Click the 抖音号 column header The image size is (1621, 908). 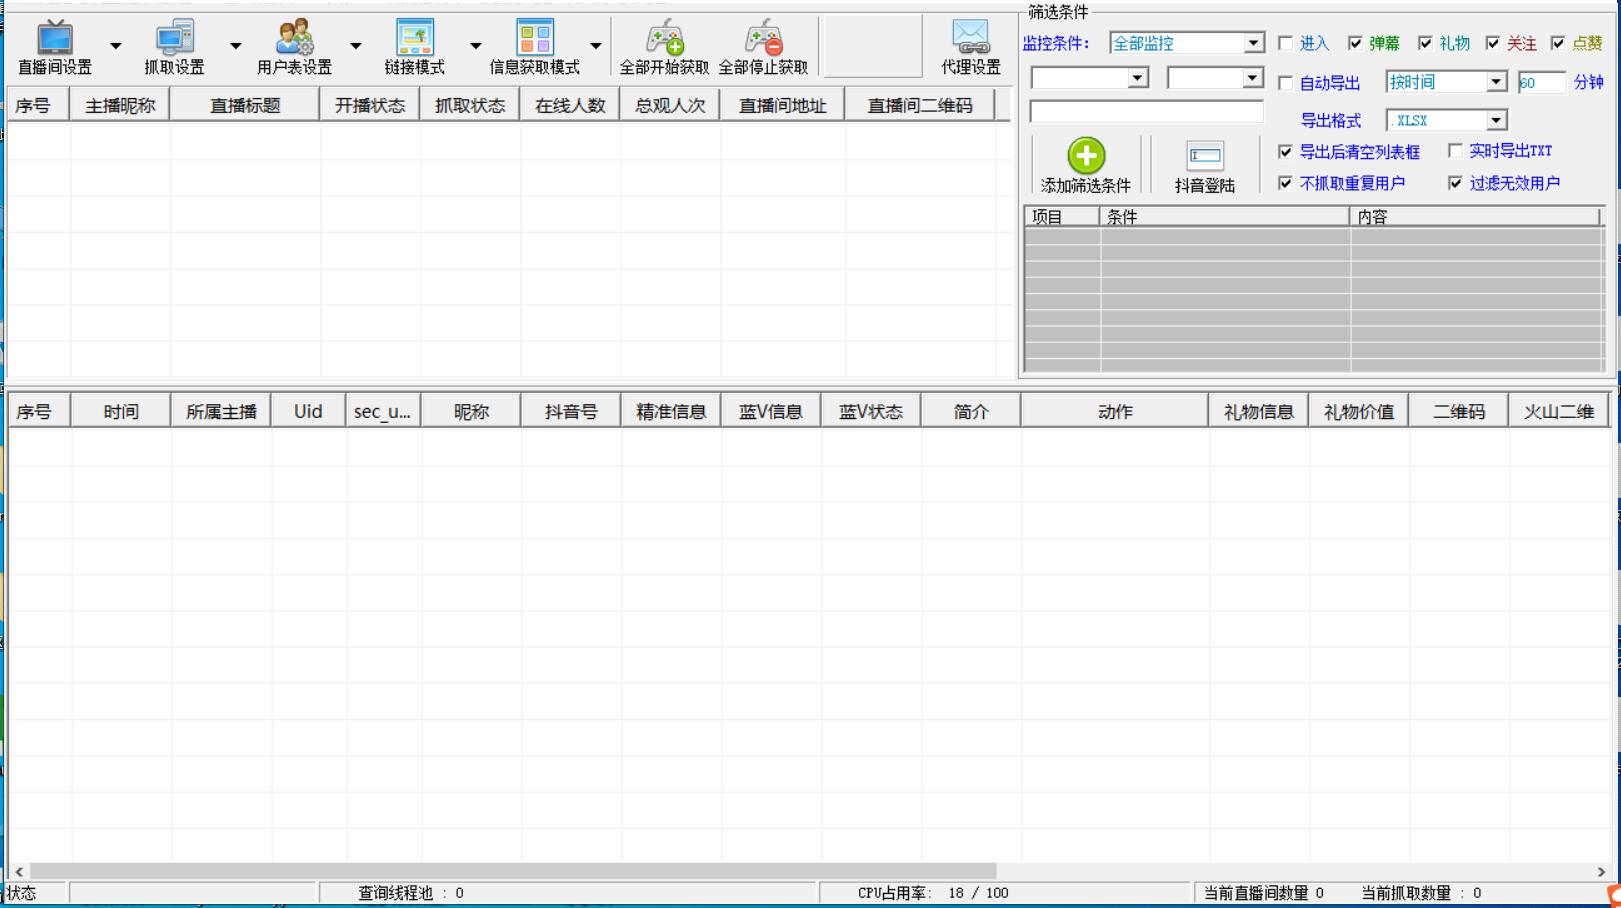click(x=571, y=411)
